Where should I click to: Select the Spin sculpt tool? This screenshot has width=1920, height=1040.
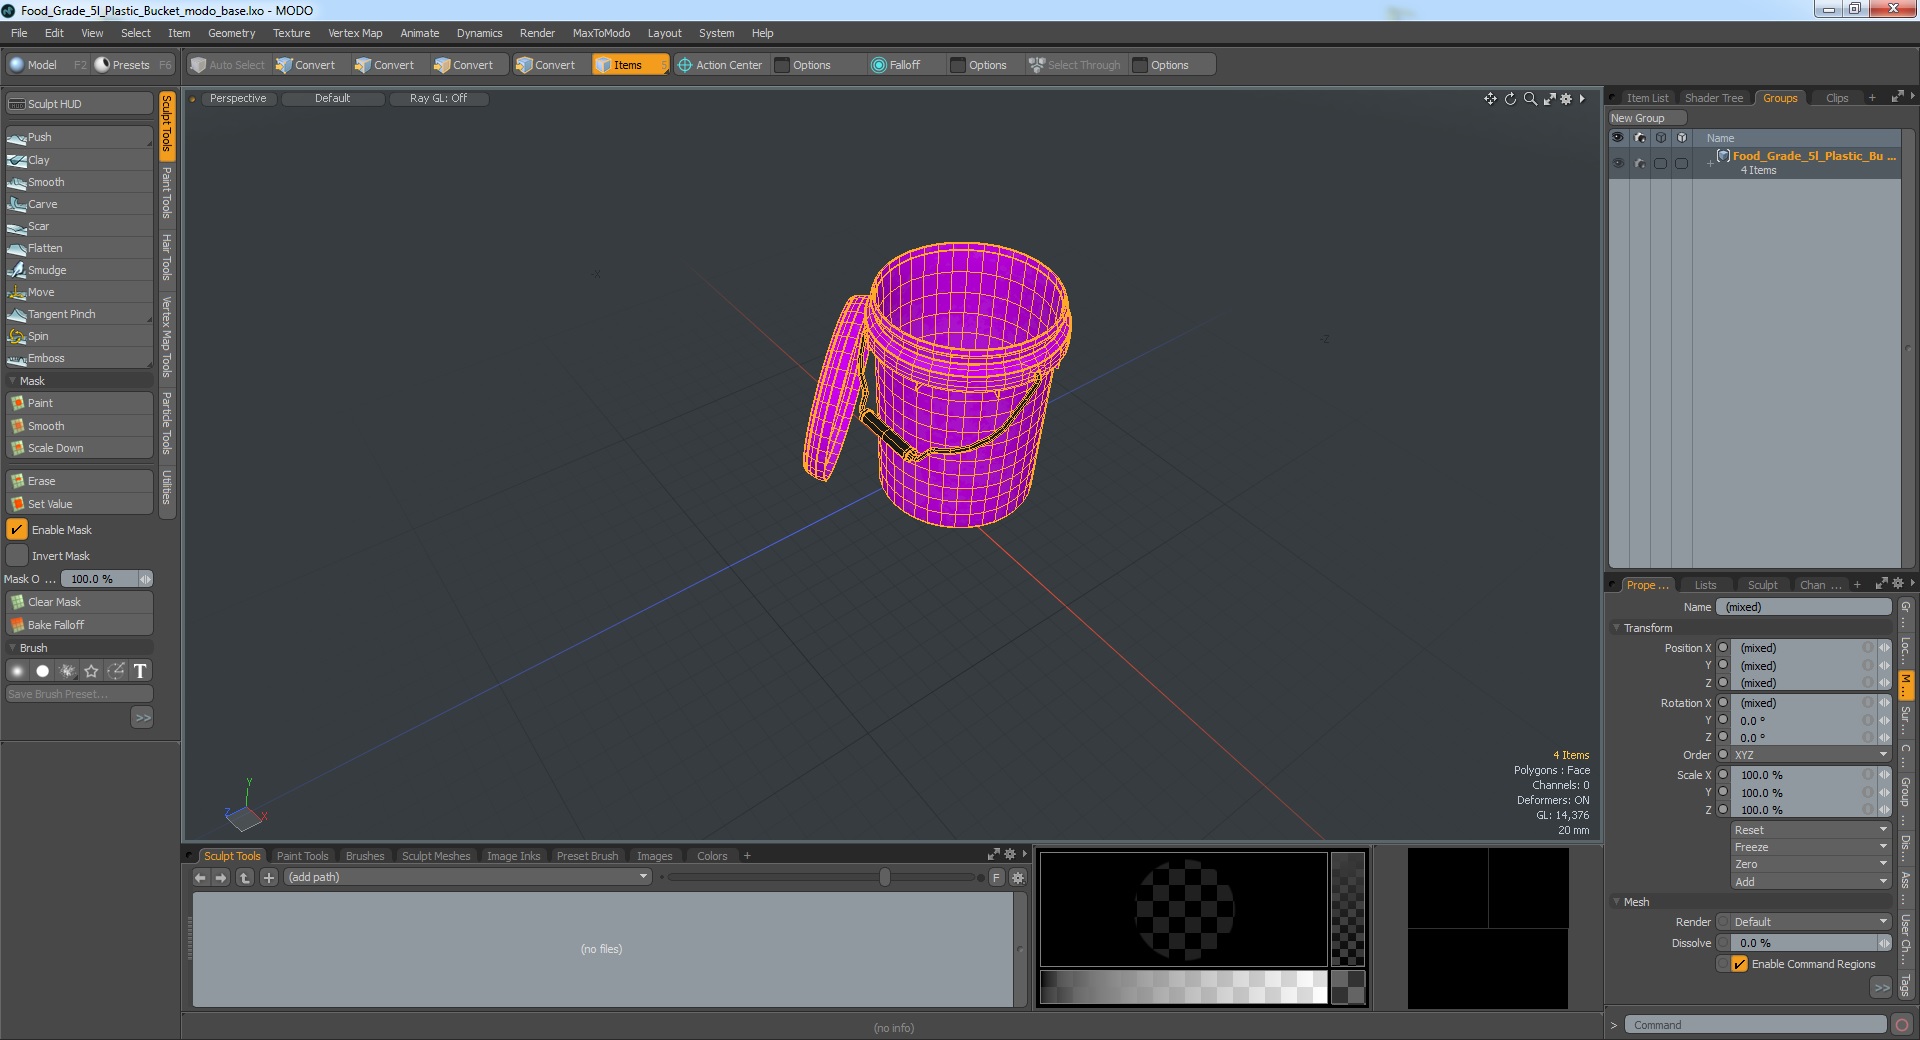(79, 336)
